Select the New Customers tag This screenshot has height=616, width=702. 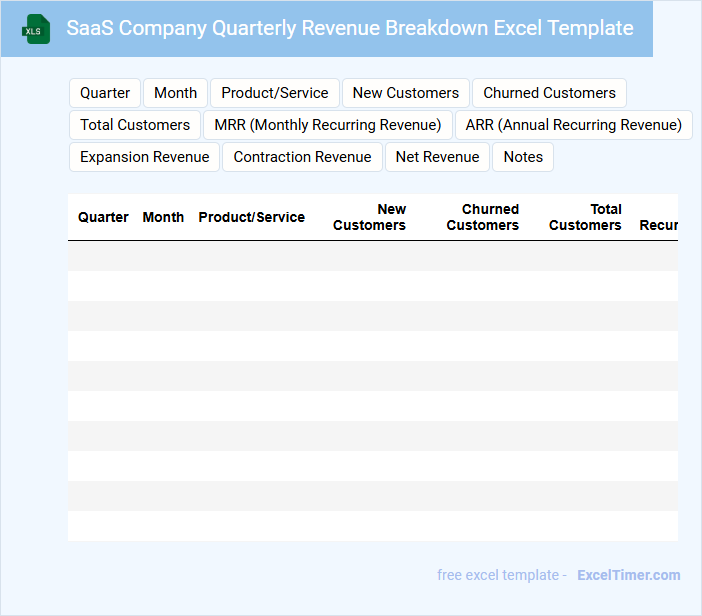tap(406, 93)
